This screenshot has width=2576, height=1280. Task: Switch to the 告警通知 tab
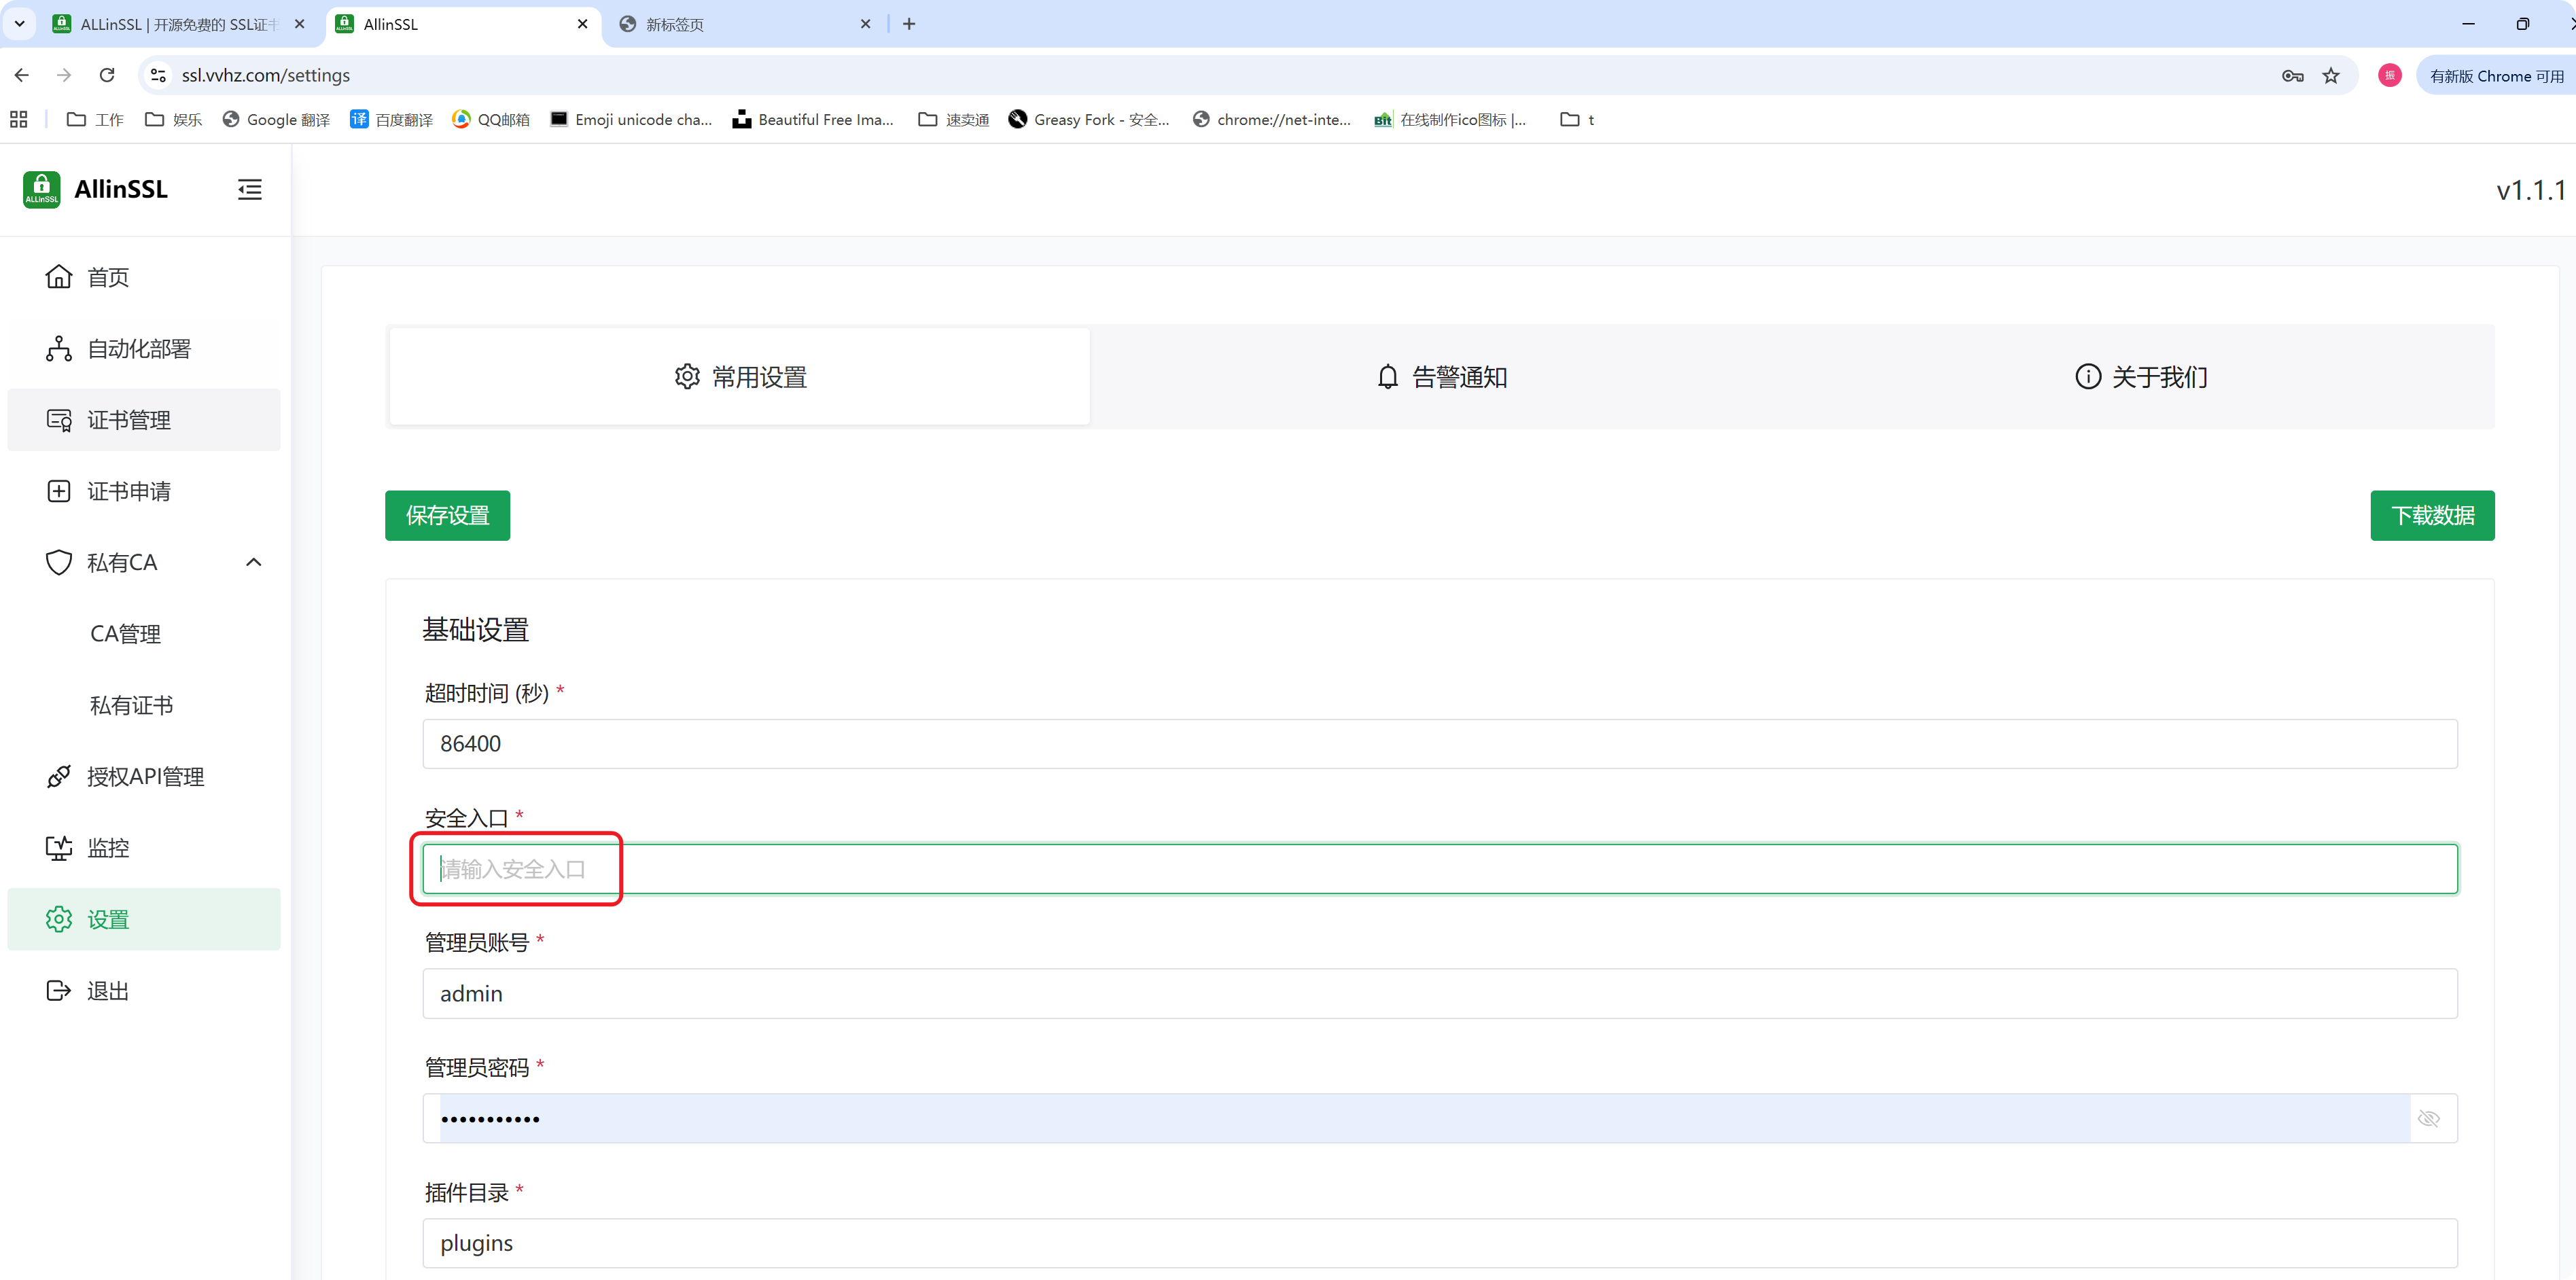(x=1440, y=377)
